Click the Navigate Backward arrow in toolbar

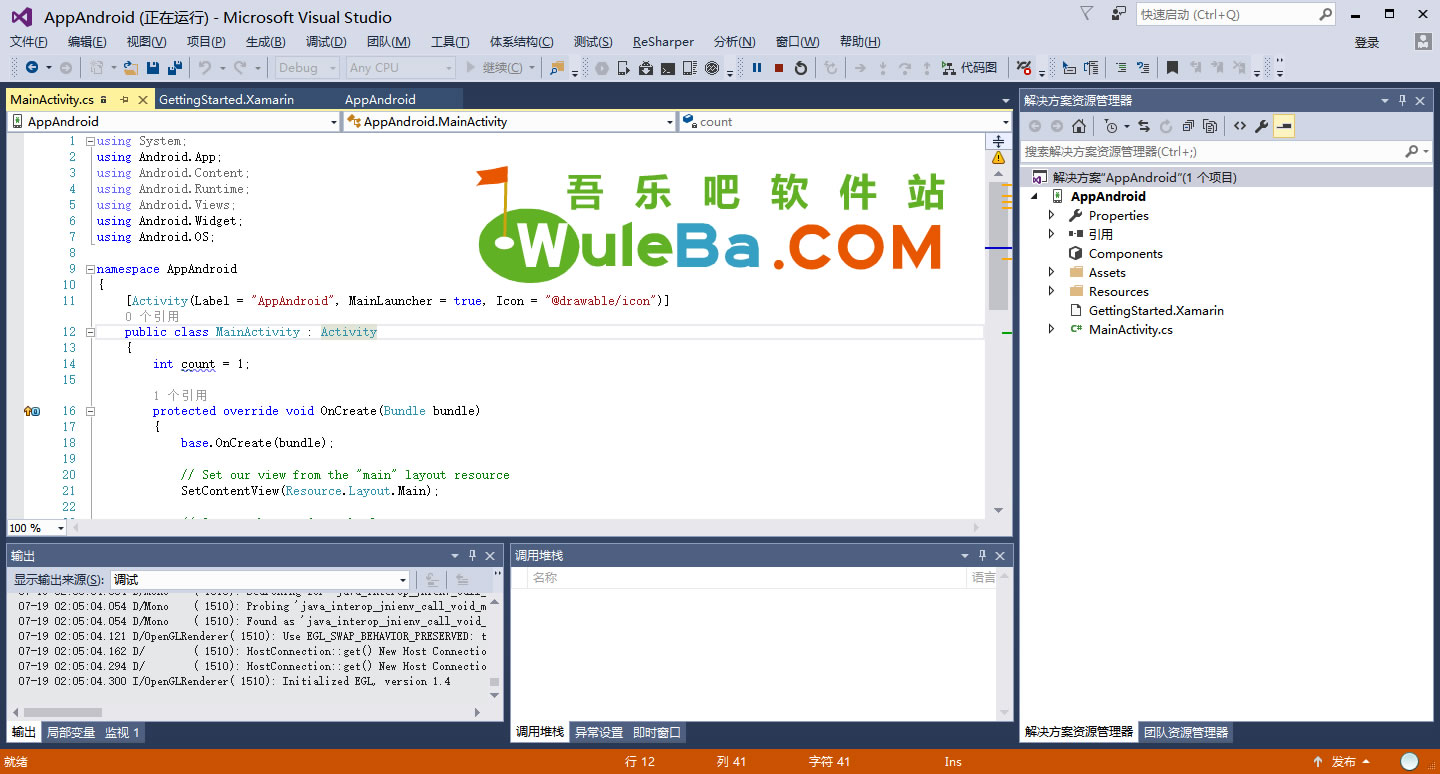coord(32,68)
